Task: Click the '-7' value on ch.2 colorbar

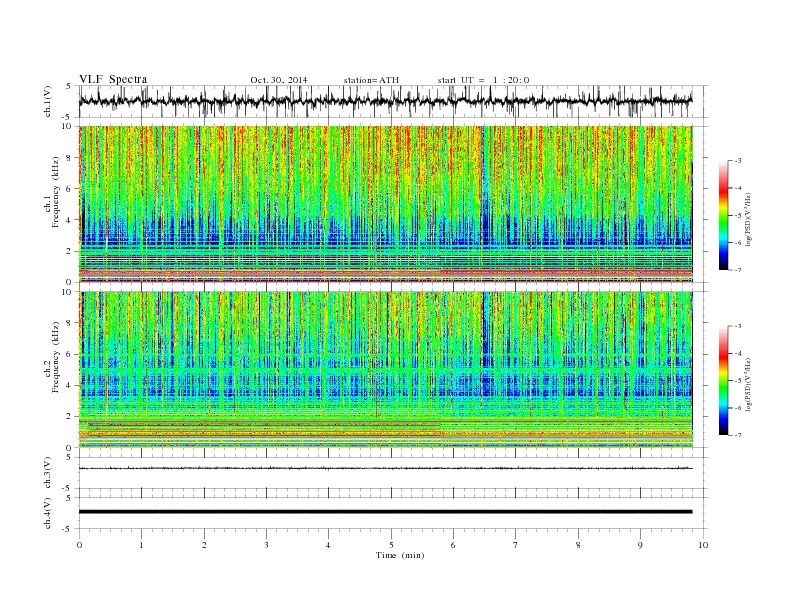Action: click(737, 435)
